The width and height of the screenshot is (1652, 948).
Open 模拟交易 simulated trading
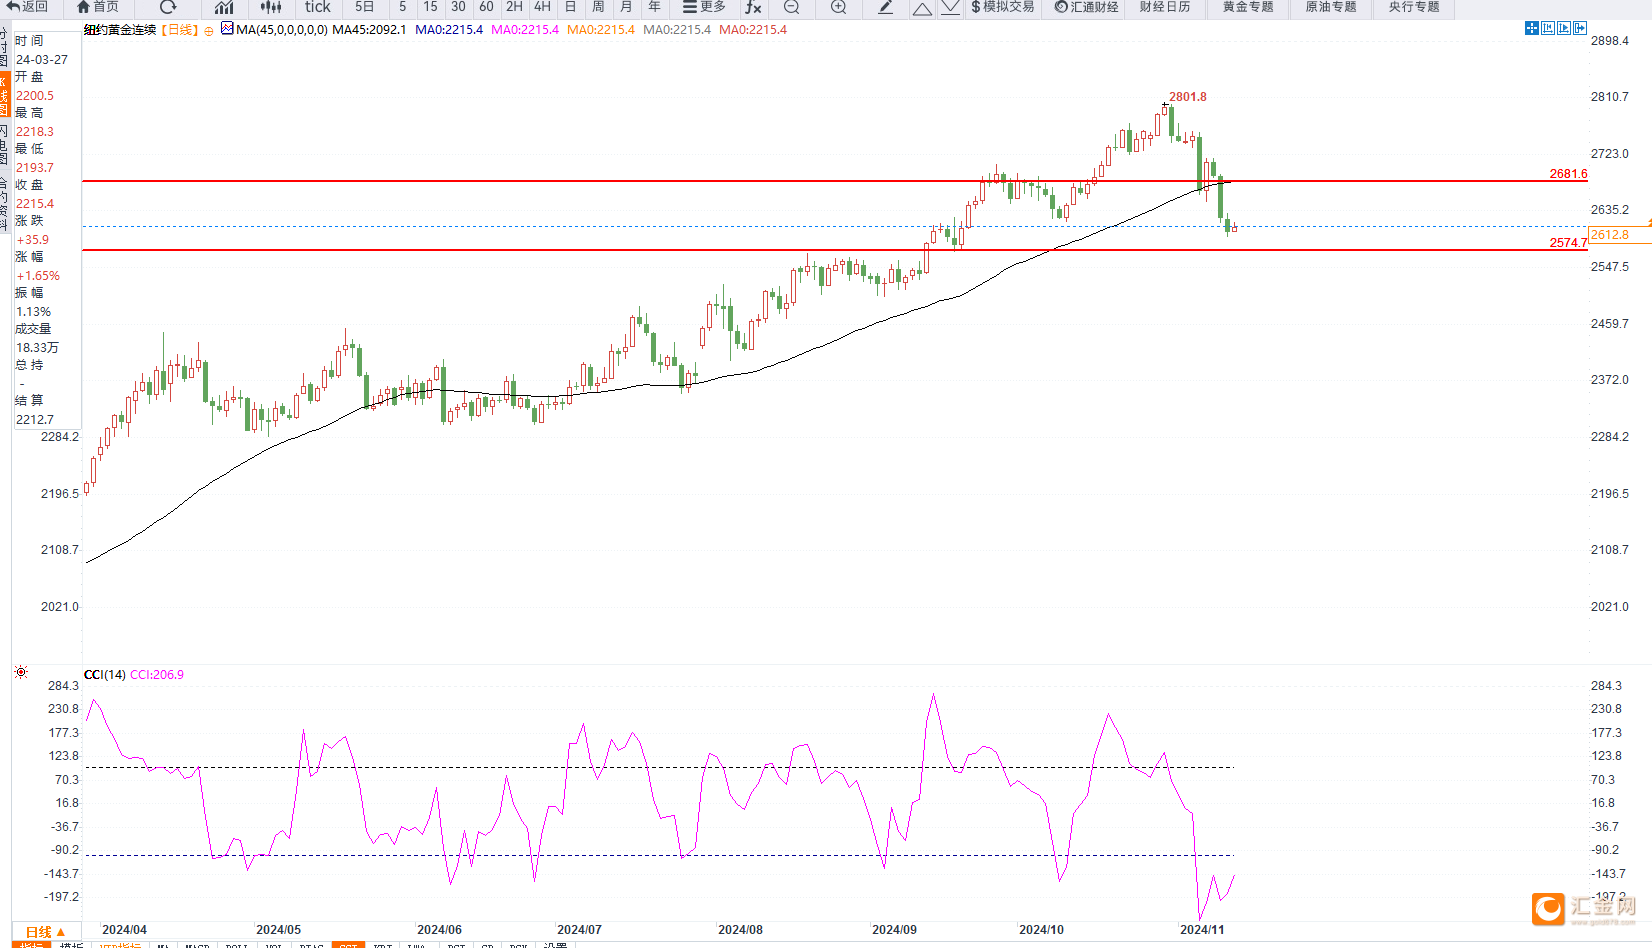(1003, 7)
